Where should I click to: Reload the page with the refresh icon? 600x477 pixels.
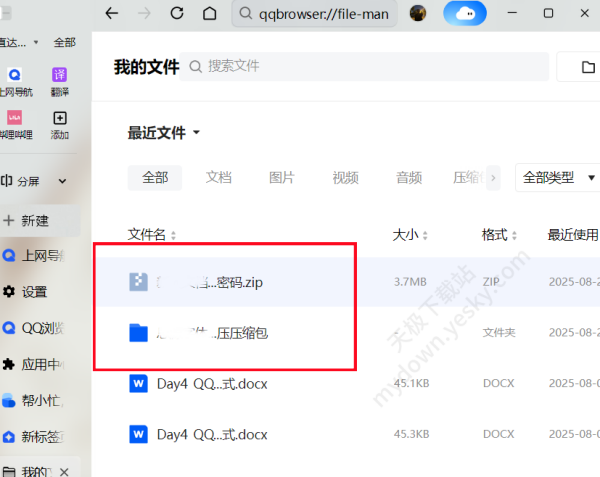[x=177, y=14]
